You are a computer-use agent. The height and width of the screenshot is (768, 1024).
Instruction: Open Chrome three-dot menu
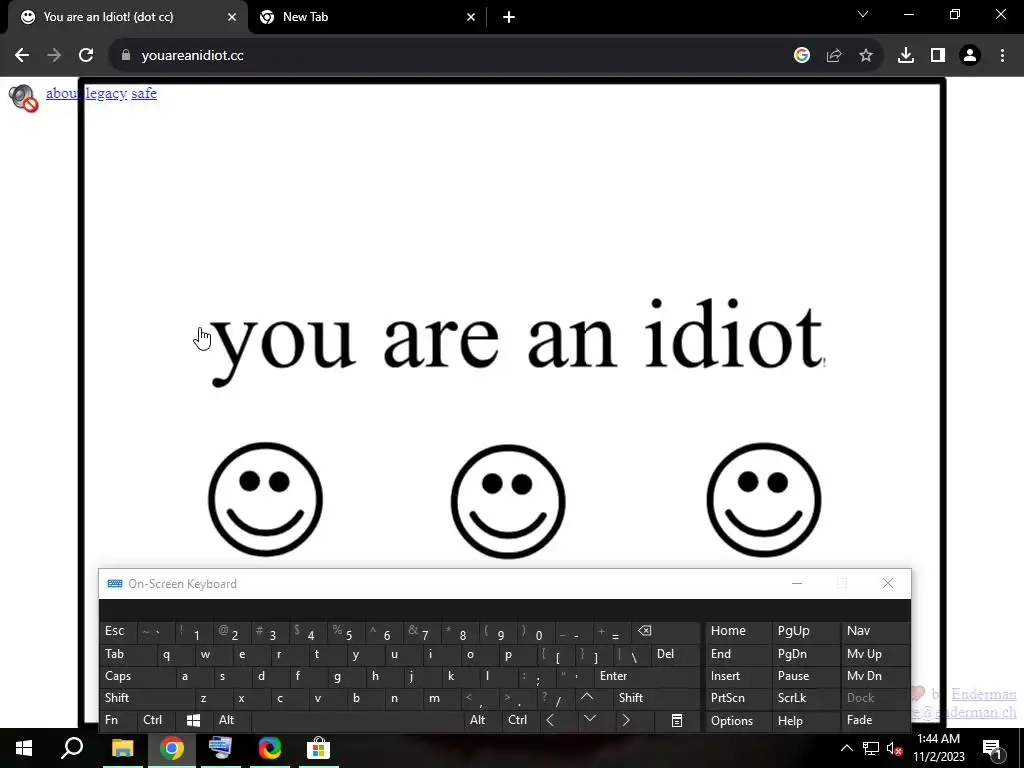point(1002,56)
